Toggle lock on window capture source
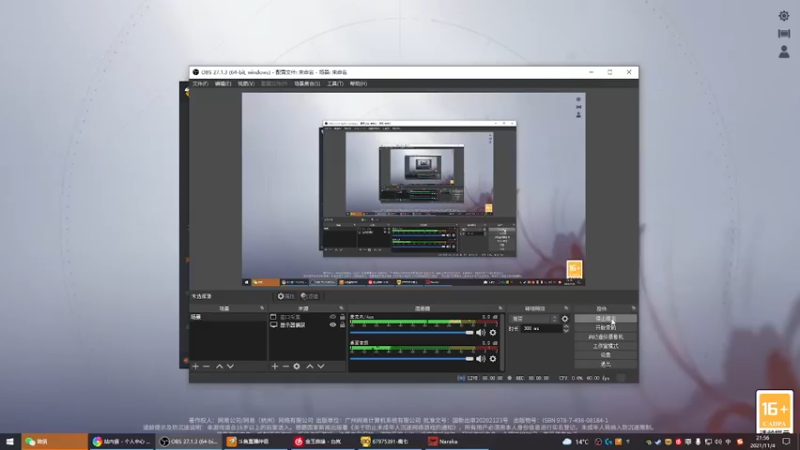Image resolution: width=800 pixels, height=450 pixels. coord(342,317)
